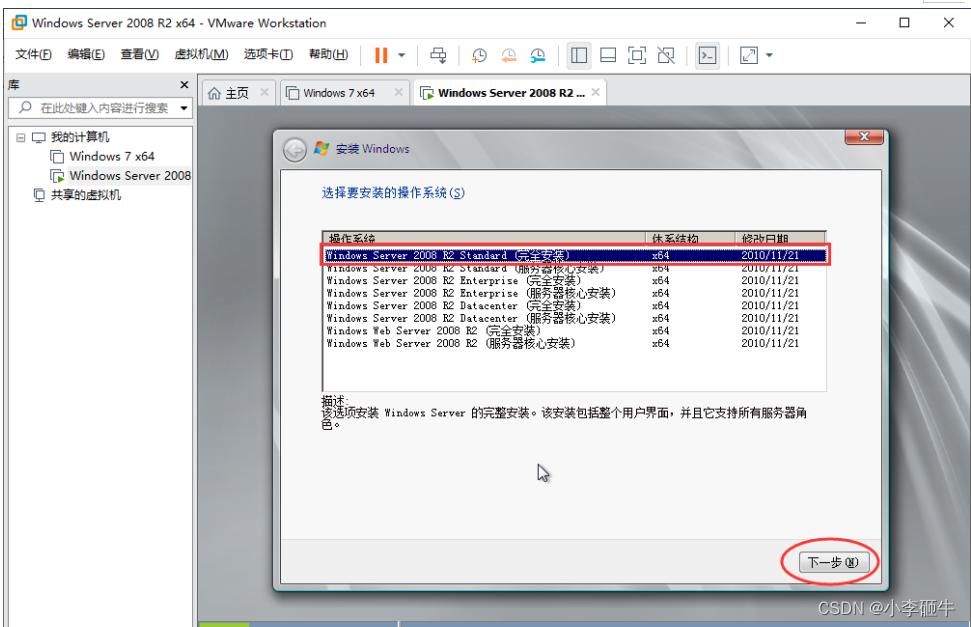971x627 pixels.
Task: Click the 下一步(N) button
Action: pos(833,563)
